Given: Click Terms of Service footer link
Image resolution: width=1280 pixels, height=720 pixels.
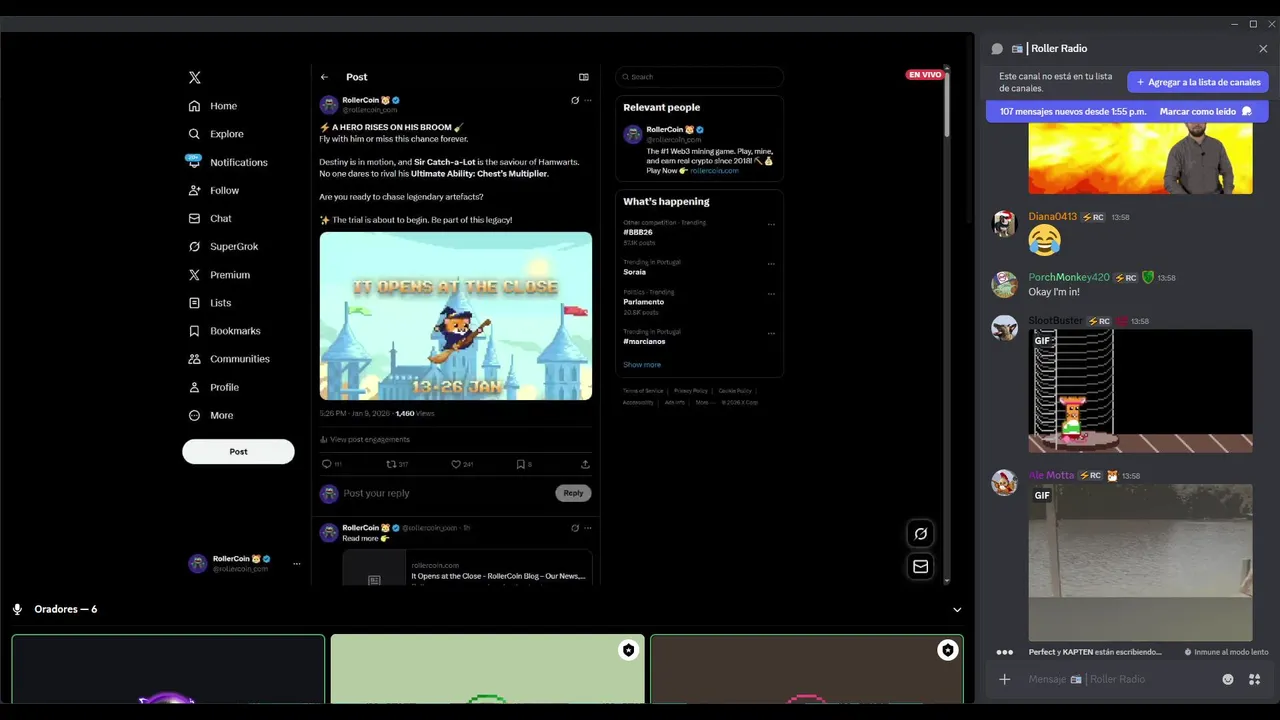Looking at the screenshot, I should point(643,391).
